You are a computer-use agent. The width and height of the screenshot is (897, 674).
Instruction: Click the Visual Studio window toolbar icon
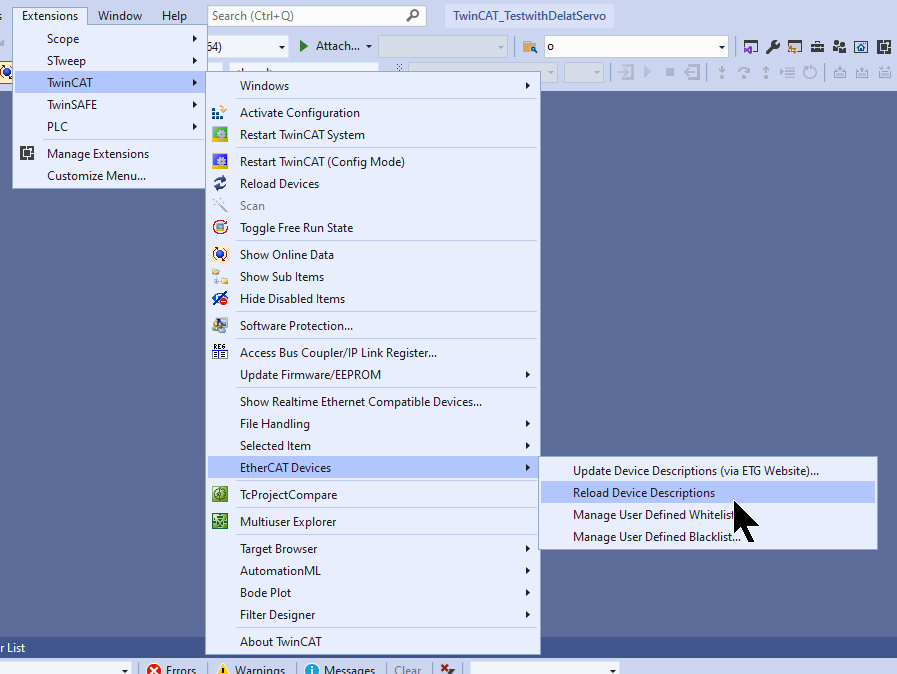[751, 46]
